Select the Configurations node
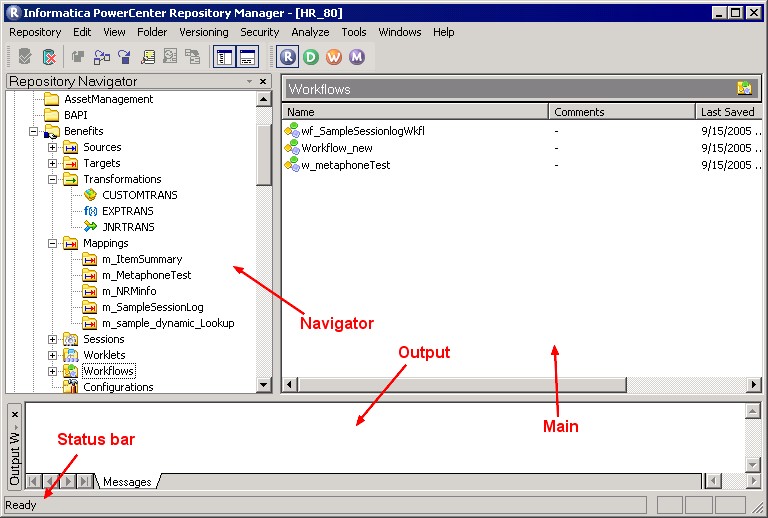Viewport: 768px width, 518px height. pyautogui.click(x=118, y=387)
